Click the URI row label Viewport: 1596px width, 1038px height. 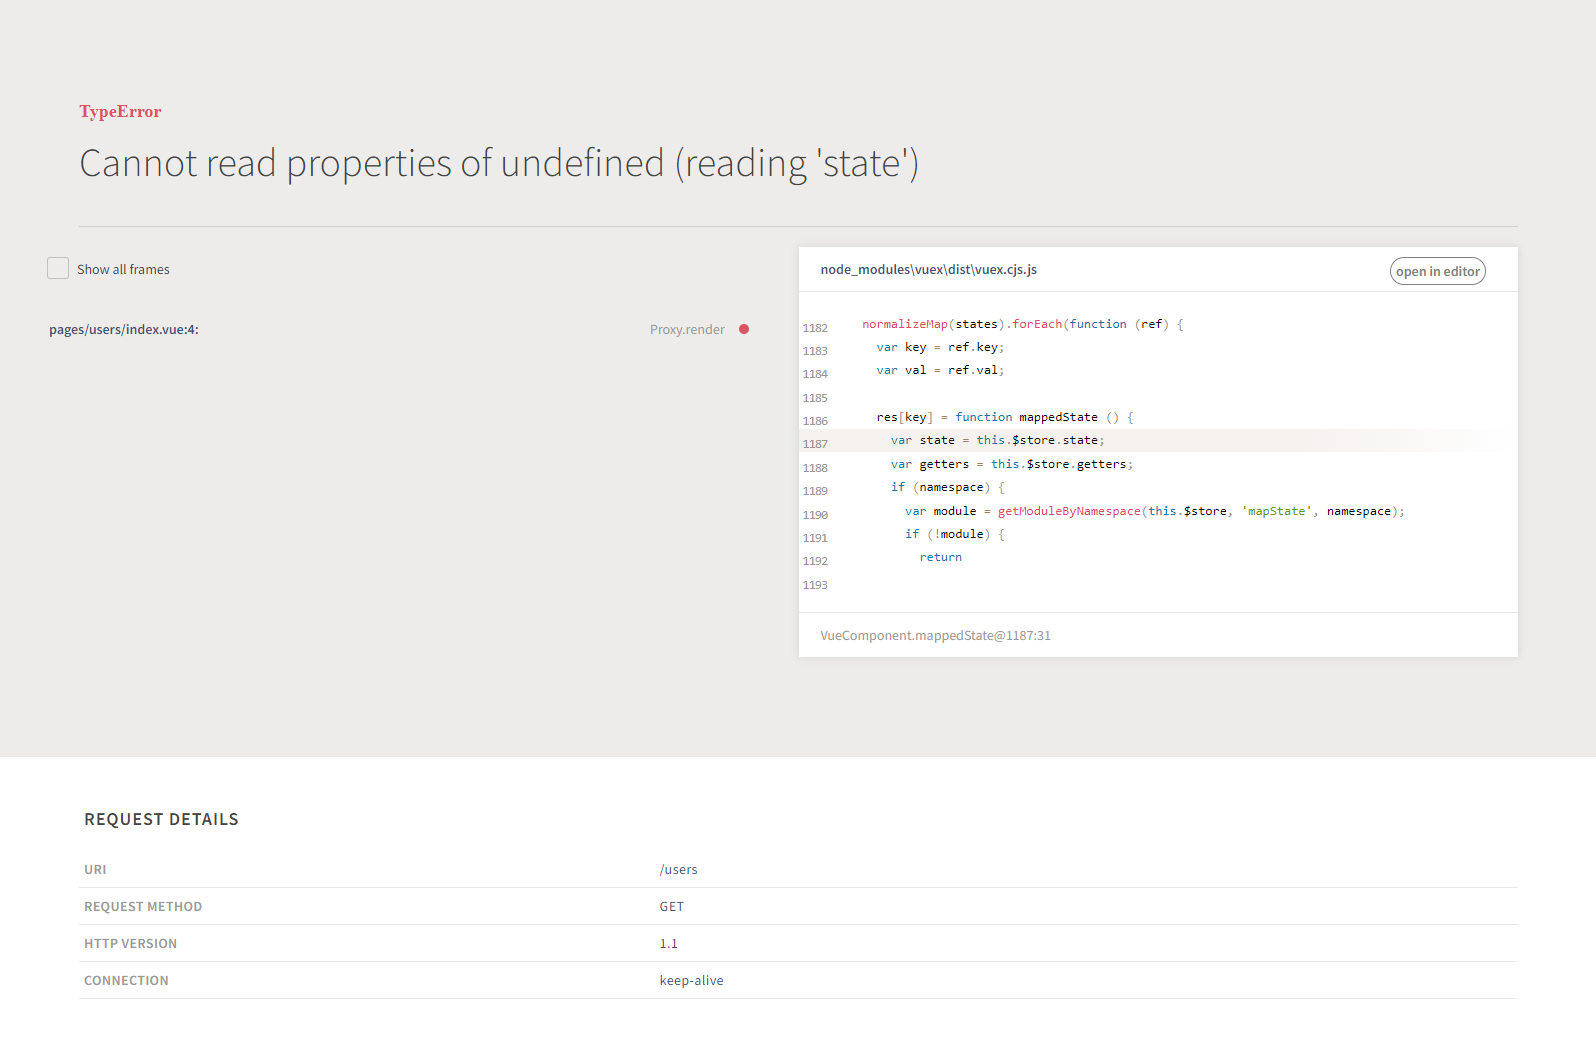tap(95, 869)
